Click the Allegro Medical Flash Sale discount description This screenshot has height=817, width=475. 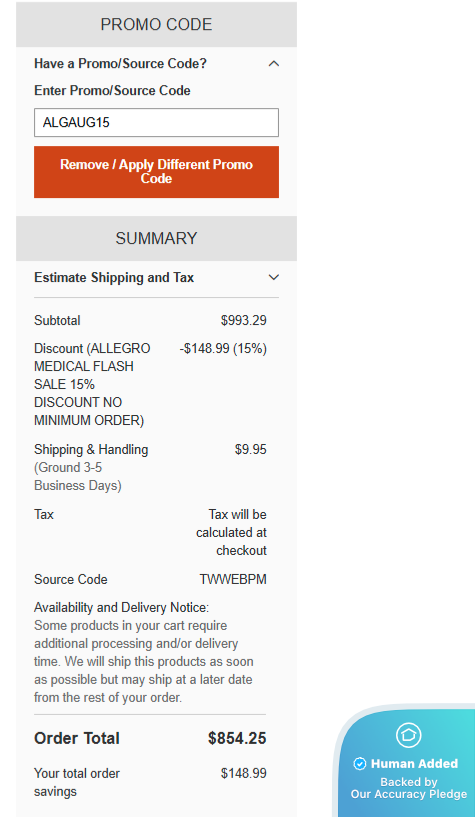[92, 385]
